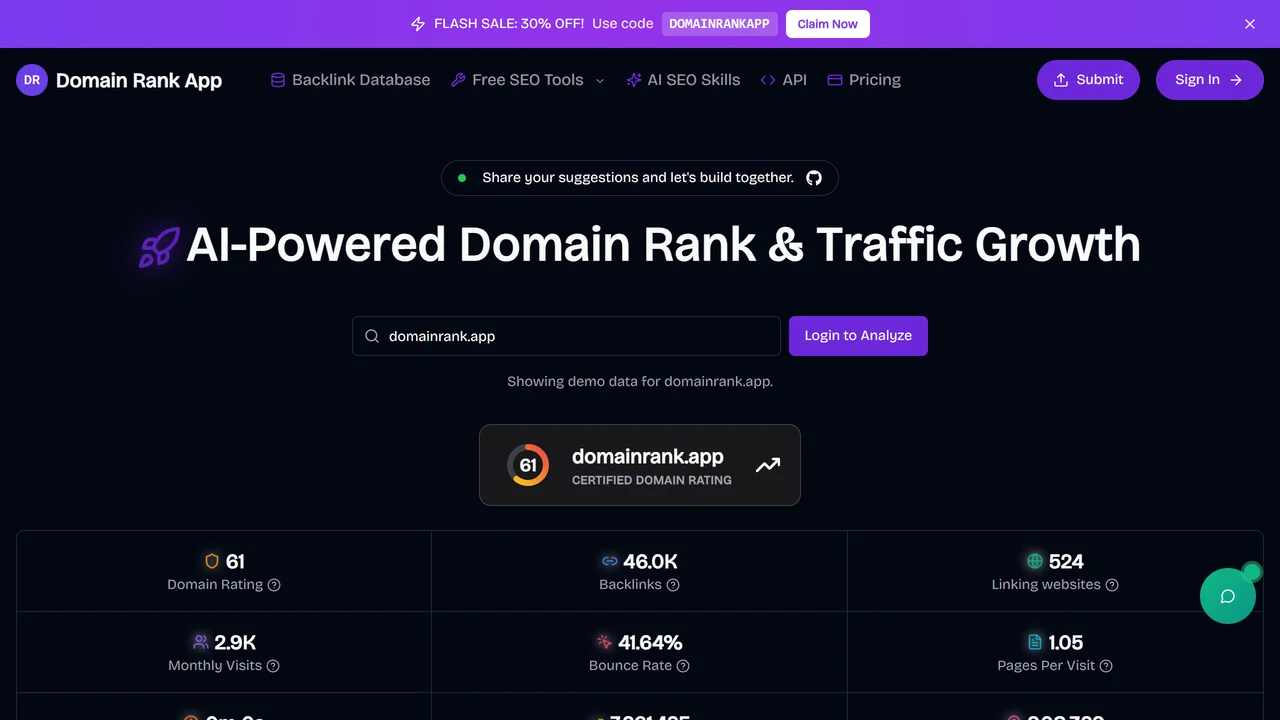Click the GitHub icon in suggestions pill
Screen dimensions: 1280x720
814,178
